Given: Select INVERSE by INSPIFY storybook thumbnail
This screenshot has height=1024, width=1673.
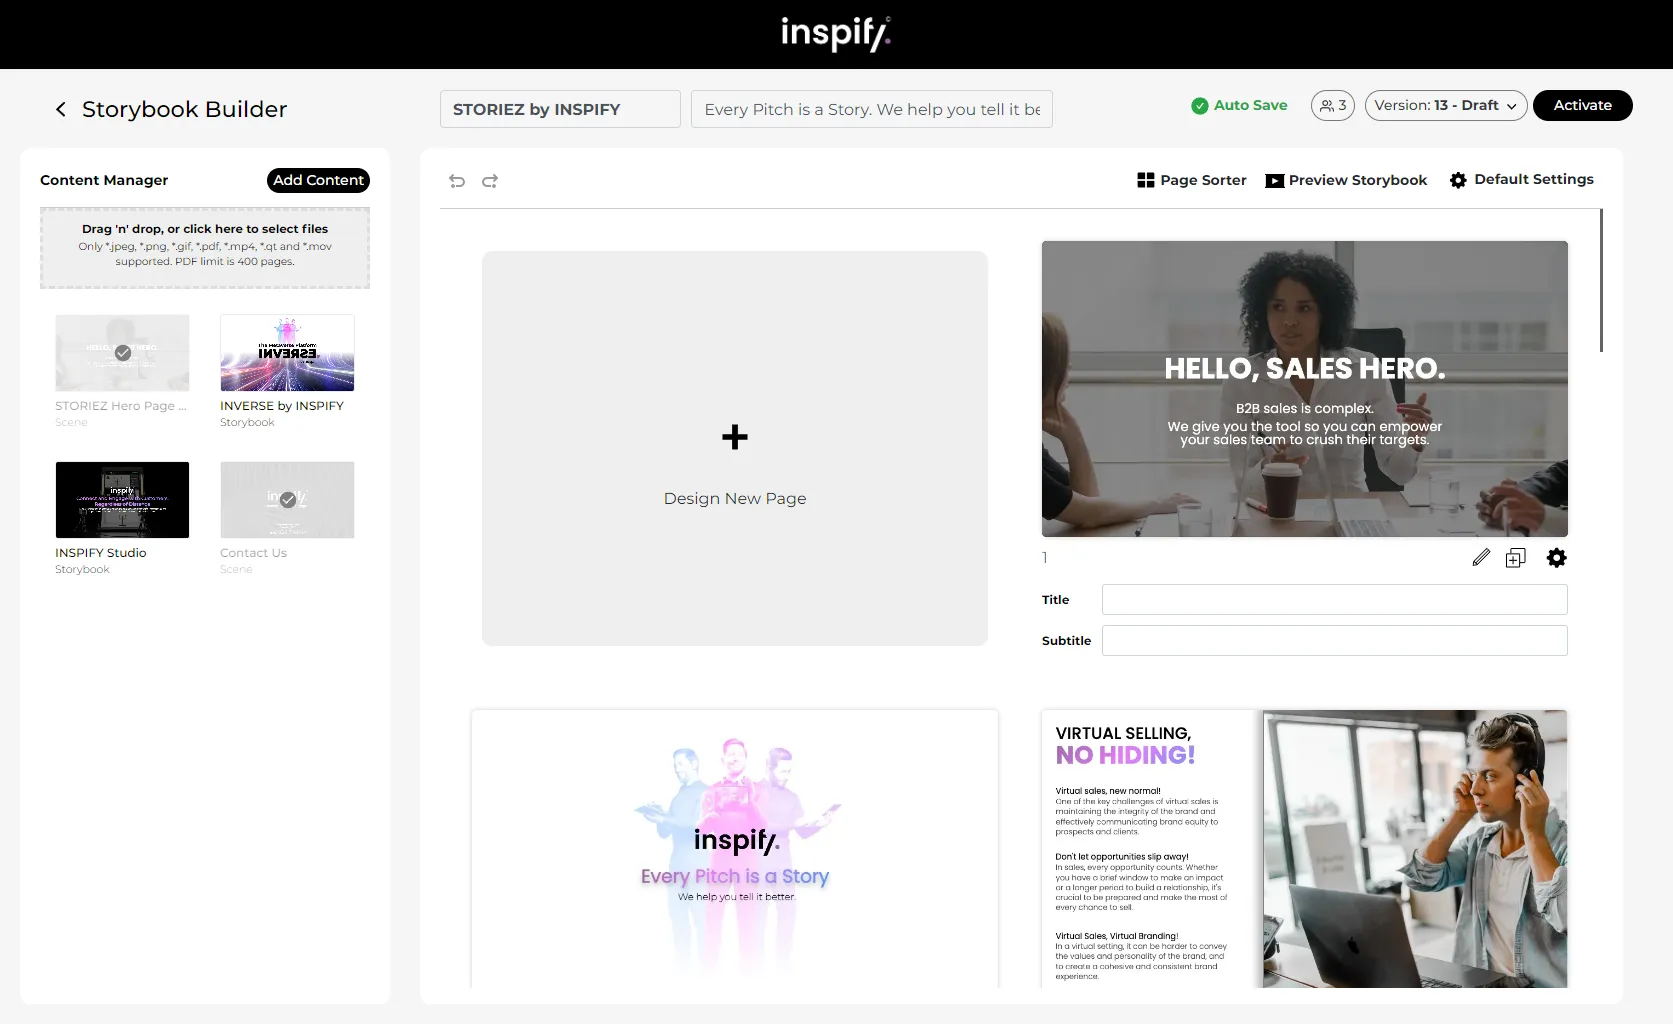Looking at the screenshot, I should [287, 353].
